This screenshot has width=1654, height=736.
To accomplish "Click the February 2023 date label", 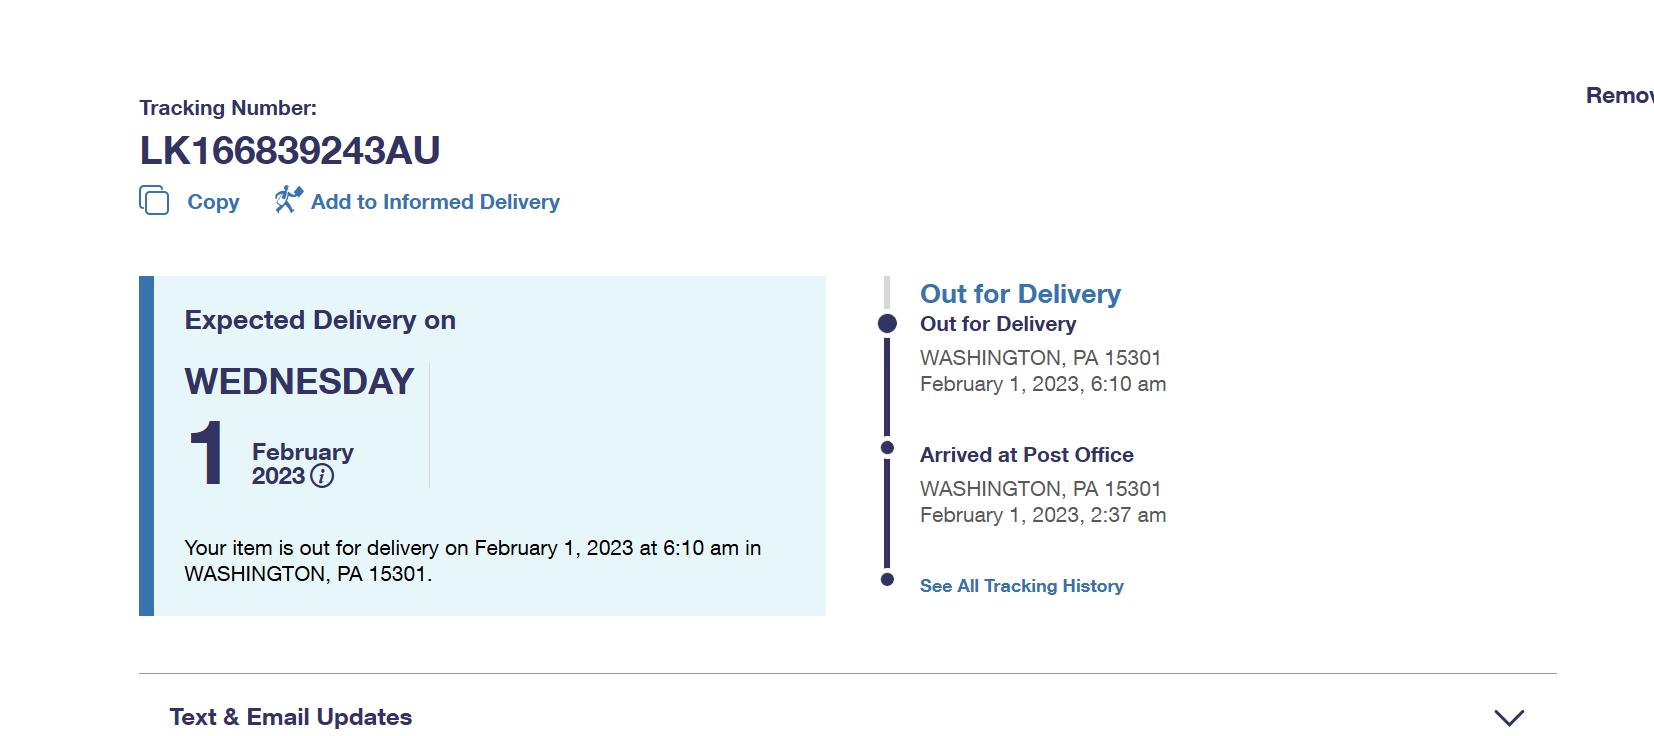I will [303, 464].
